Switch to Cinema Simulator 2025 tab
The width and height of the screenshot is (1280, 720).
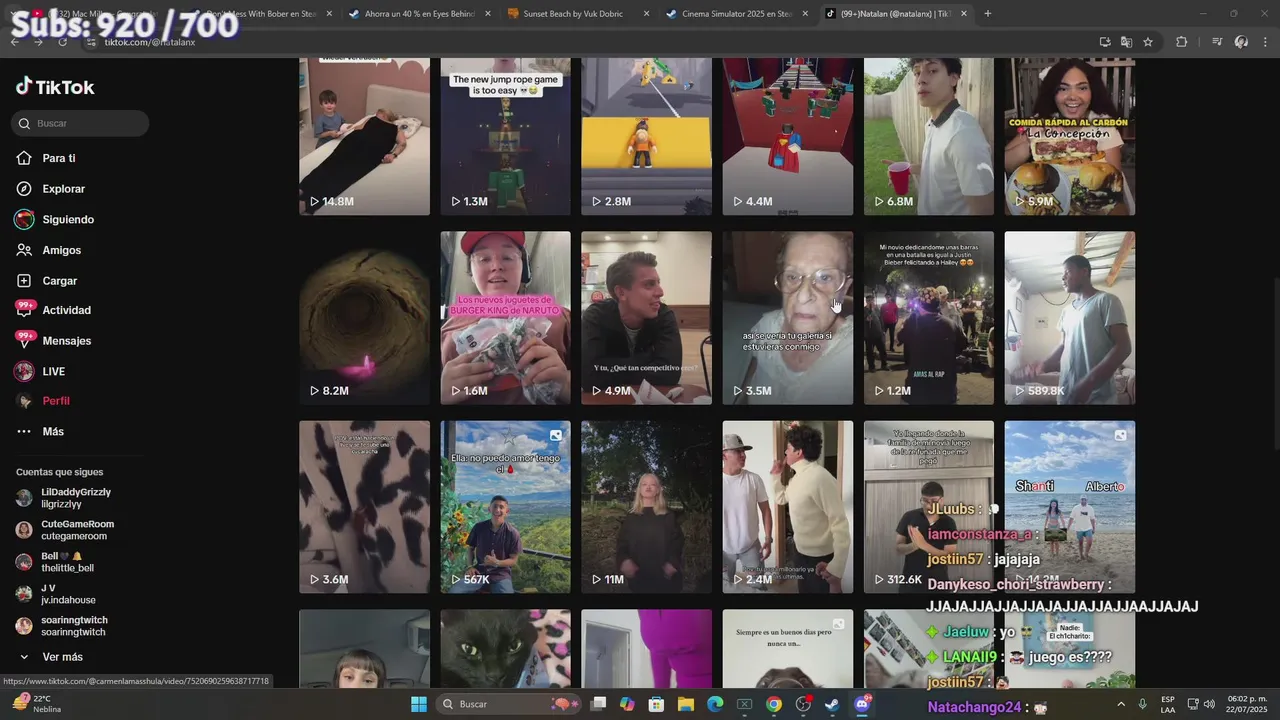pyautogui.click(x=737, y=14)
